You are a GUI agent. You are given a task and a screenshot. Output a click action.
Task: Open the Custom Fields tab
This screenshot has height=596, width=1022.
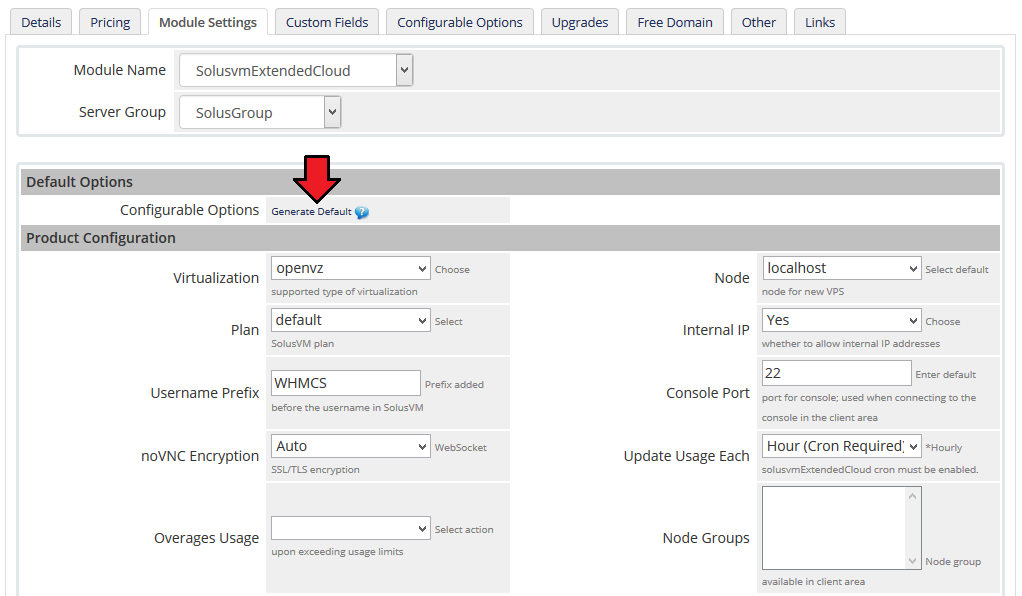327,22
